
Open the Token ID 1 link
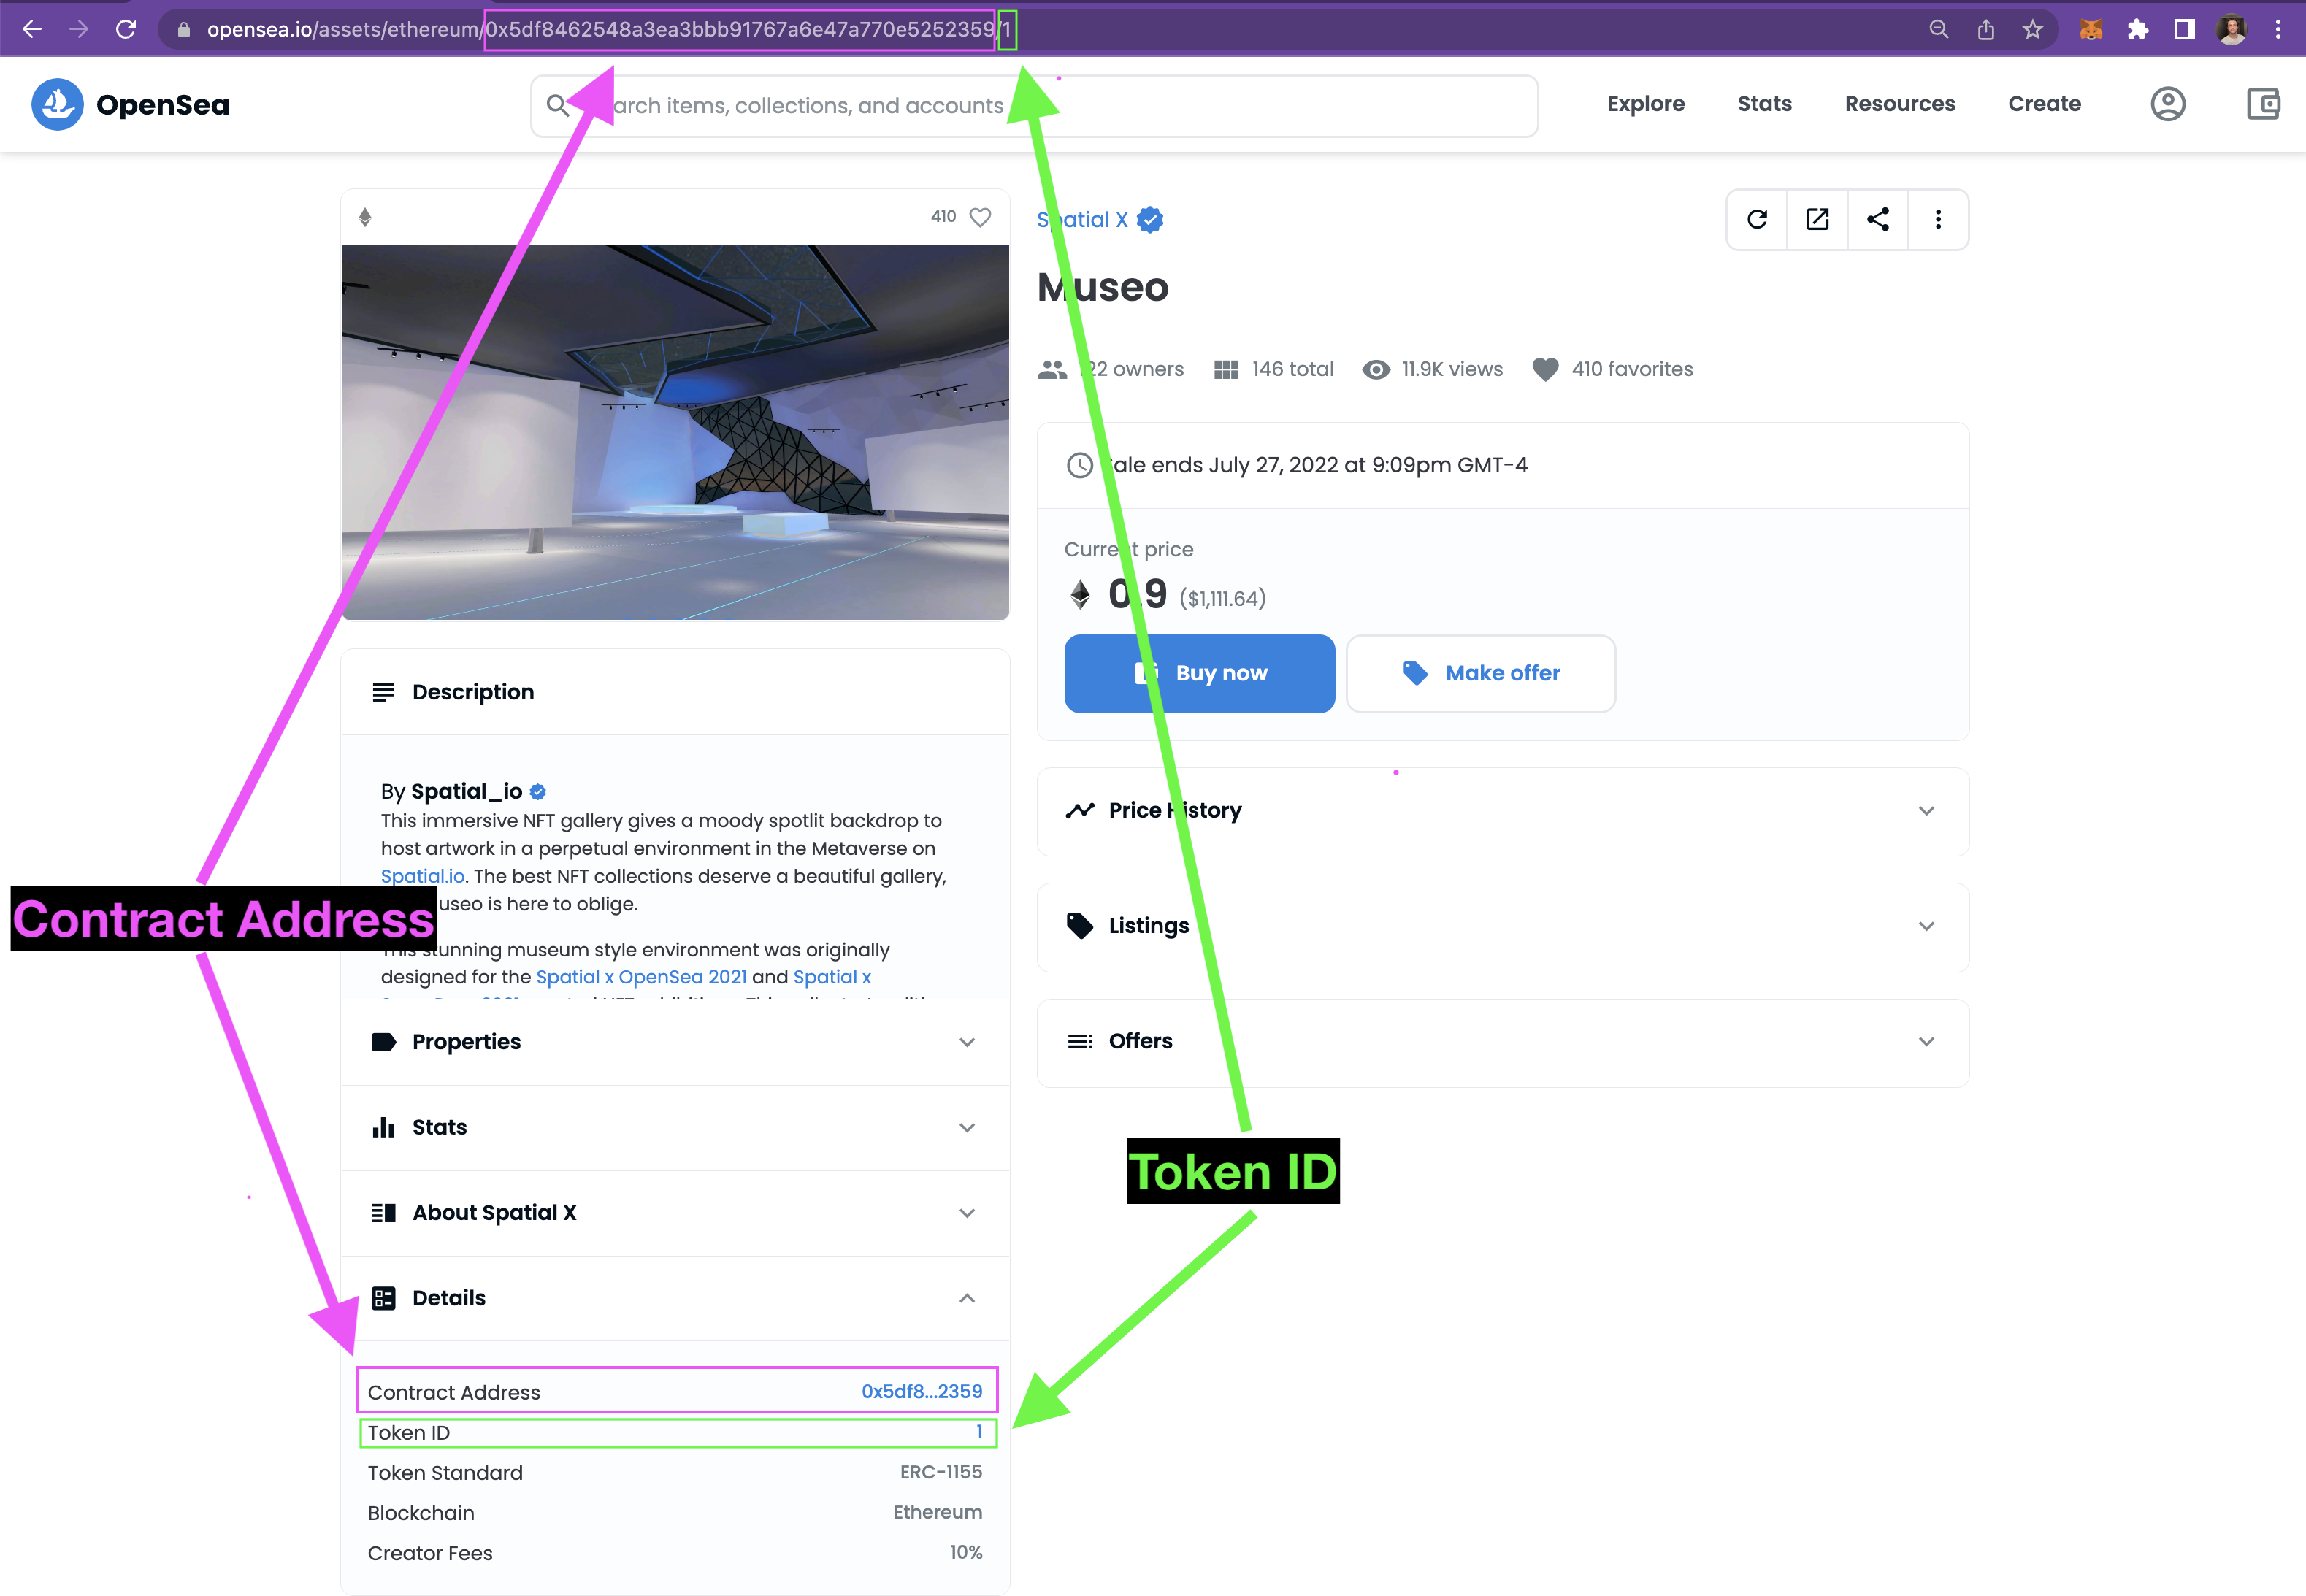(979, 1432)
